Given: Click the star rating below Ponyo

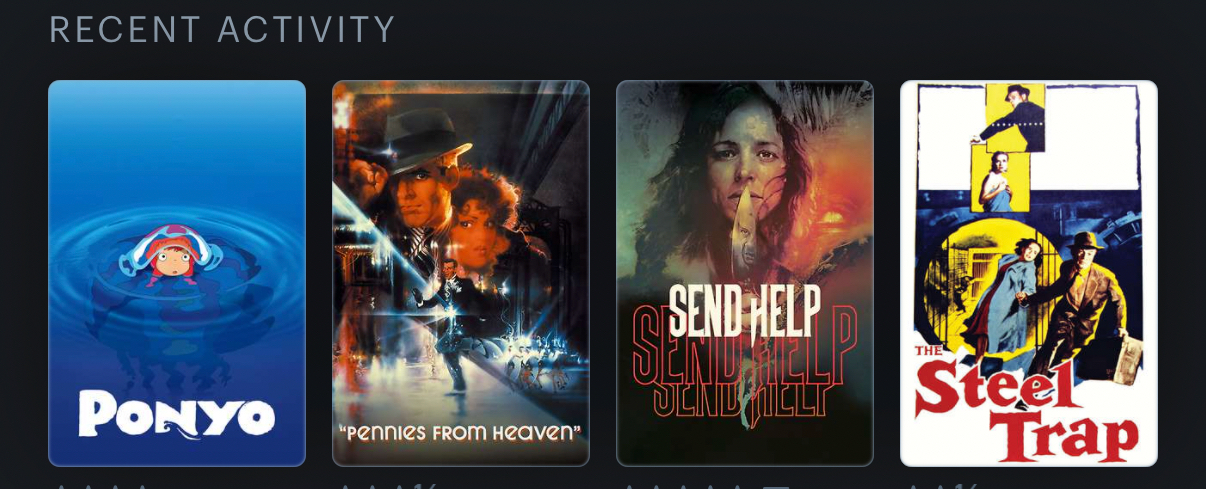Looking at the screenshot, I should [100, 486].
